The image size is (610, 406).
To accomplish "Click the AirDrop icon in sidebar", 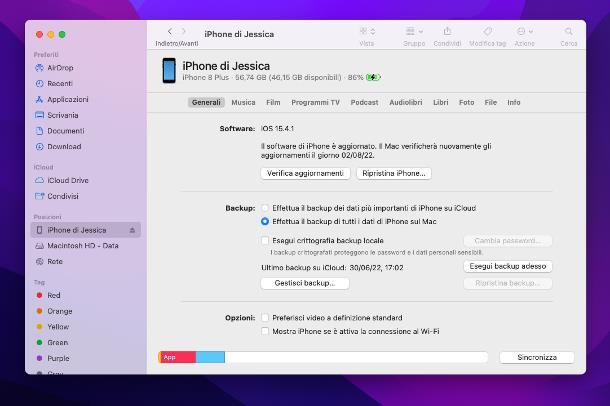I will click(x=39, y=68).
